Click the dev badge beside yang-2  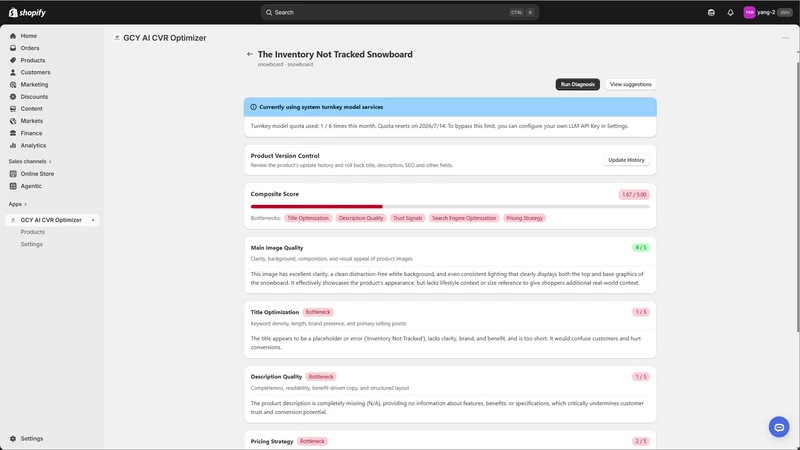(x=785, y=13)
